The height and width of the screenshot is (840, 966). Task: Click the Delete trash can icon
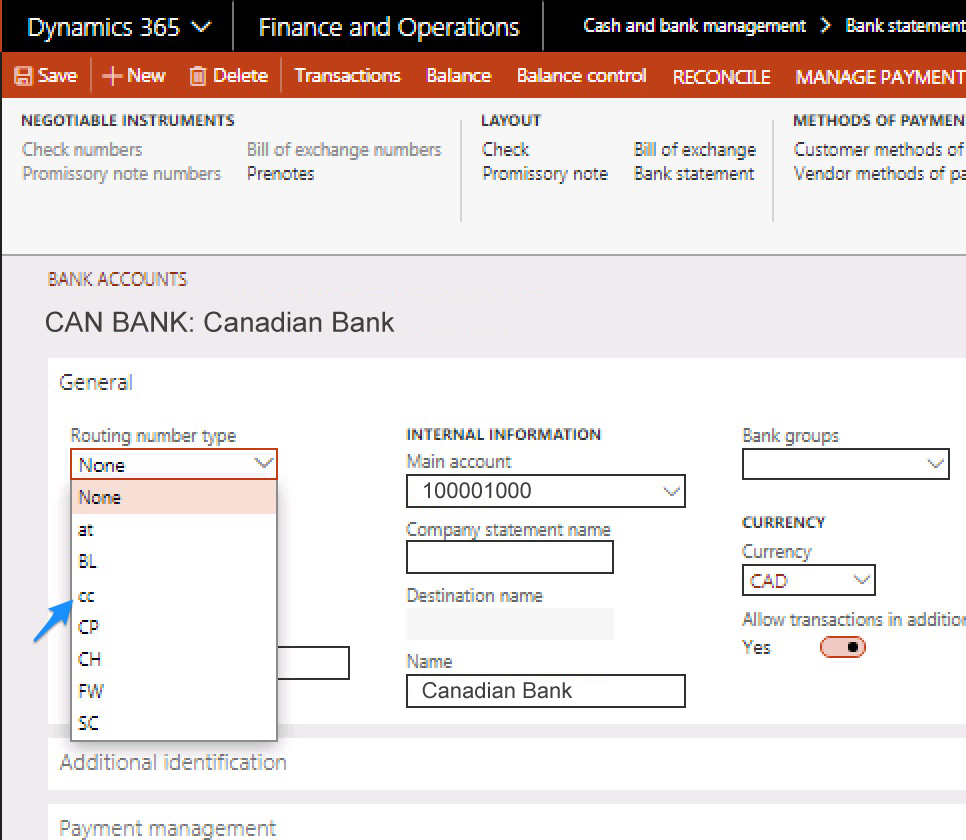click(x=197, y=76)
